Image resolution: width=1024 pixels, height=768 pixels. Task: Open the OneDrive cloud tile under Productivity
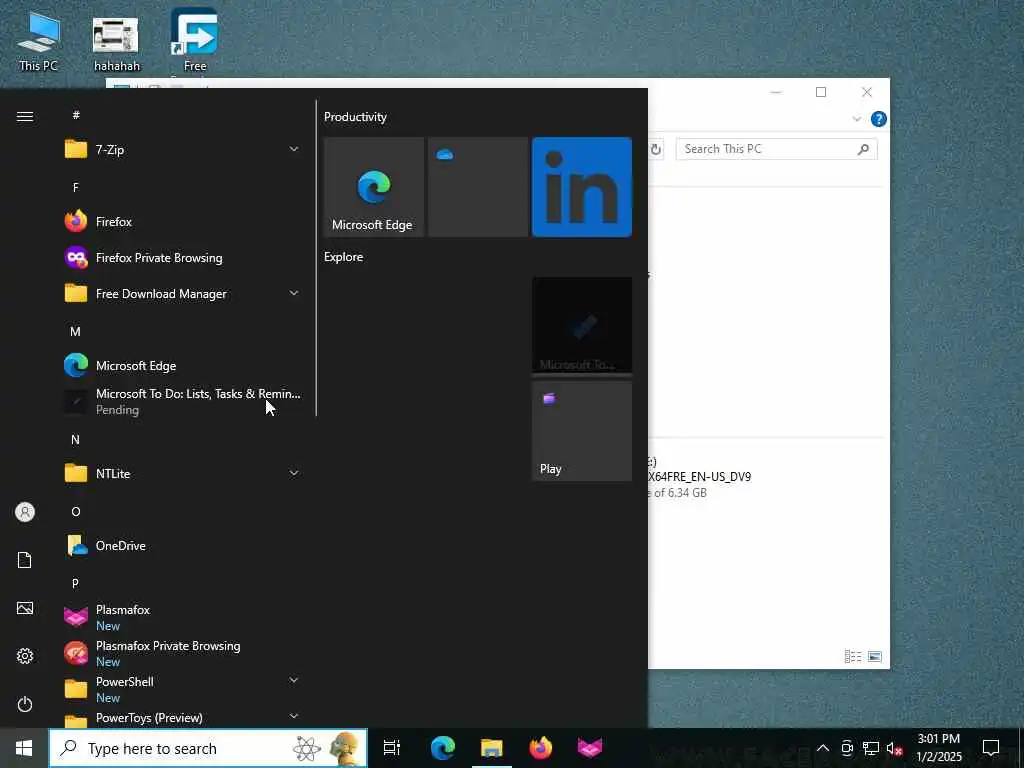[x=478, y=187]
